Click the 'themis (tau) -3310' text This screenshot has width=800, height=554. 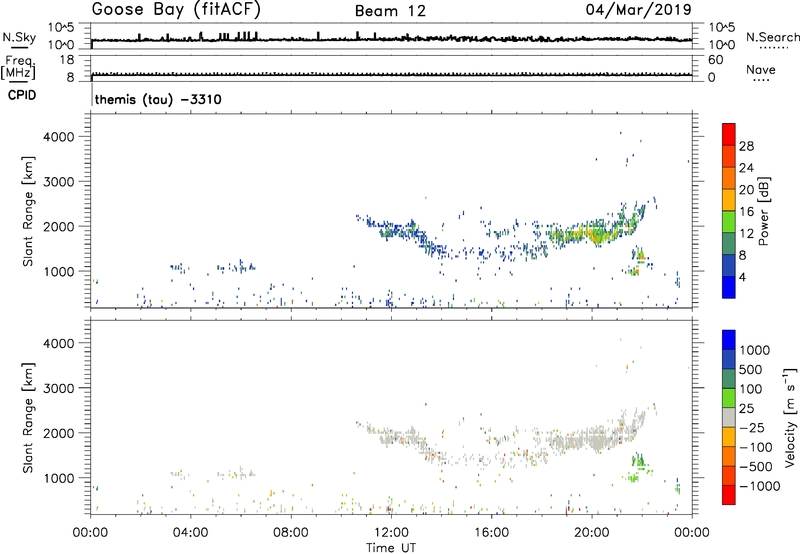158,99
